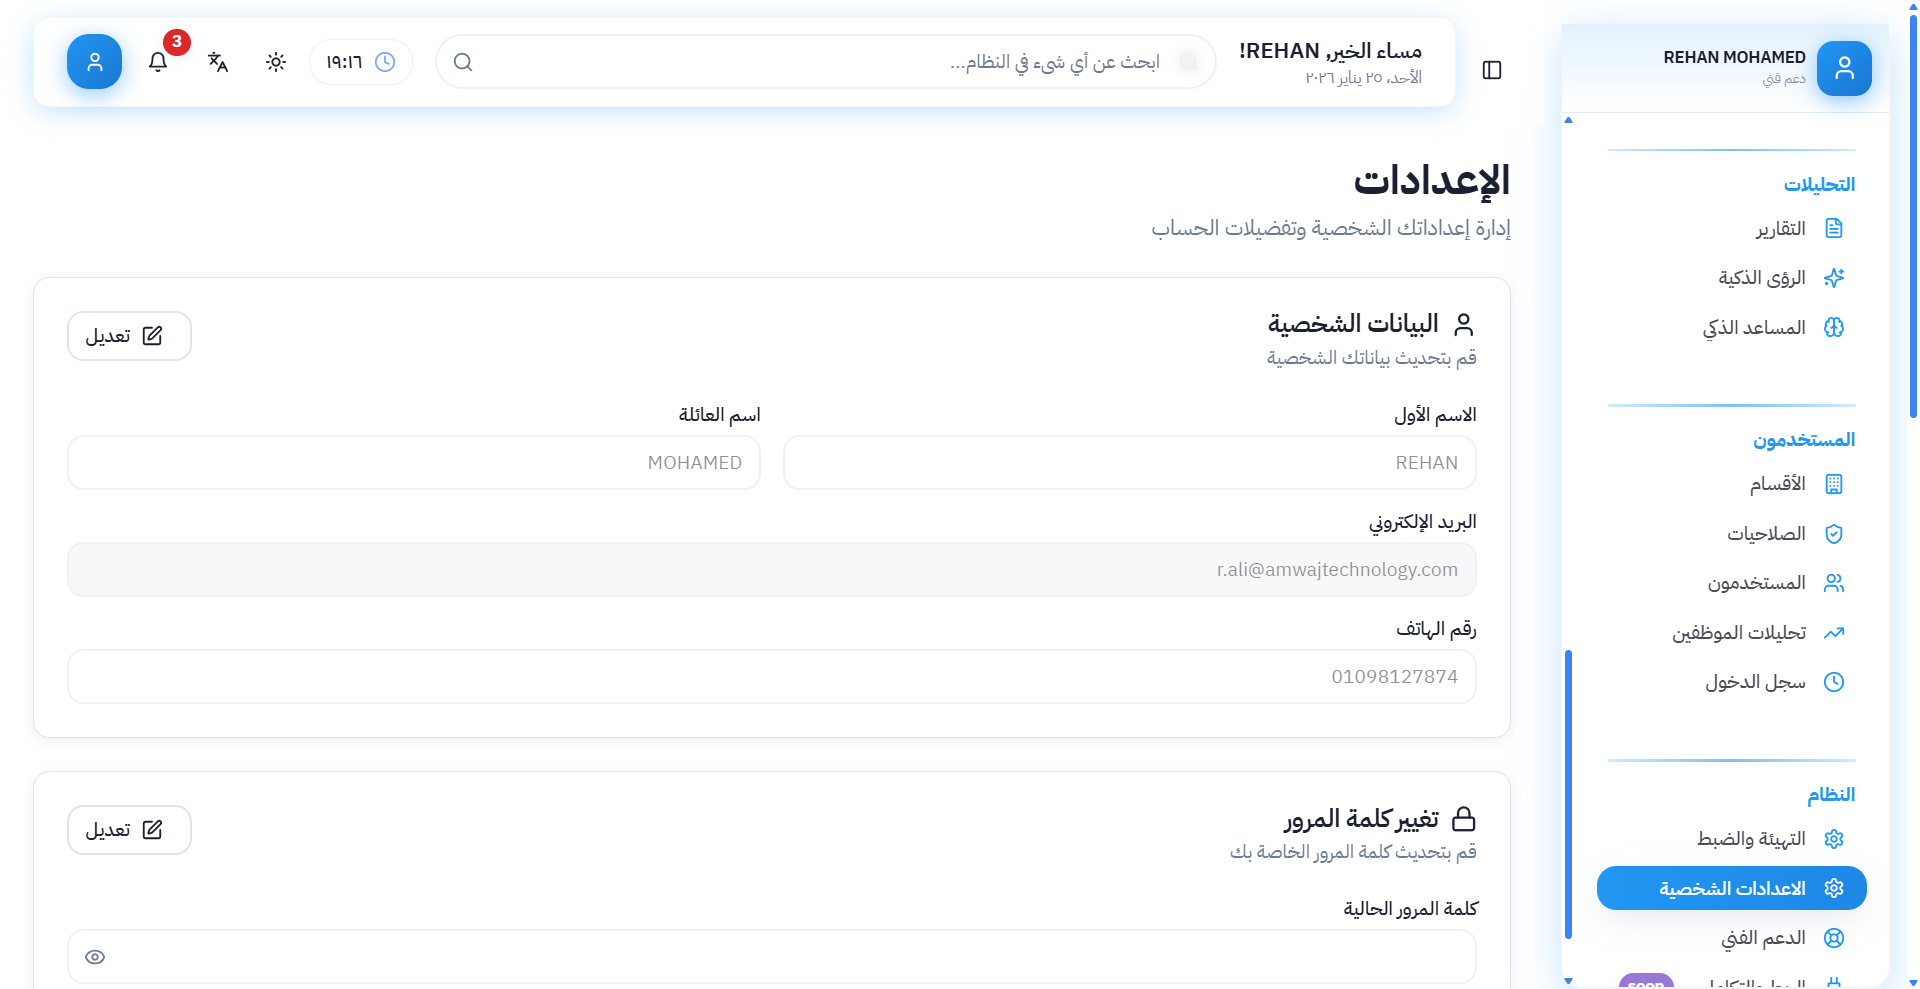Collapse the sidebar panel toggle icon
The width and height of the screenshot is (1920, 989).
click(x=1492, y=70)
